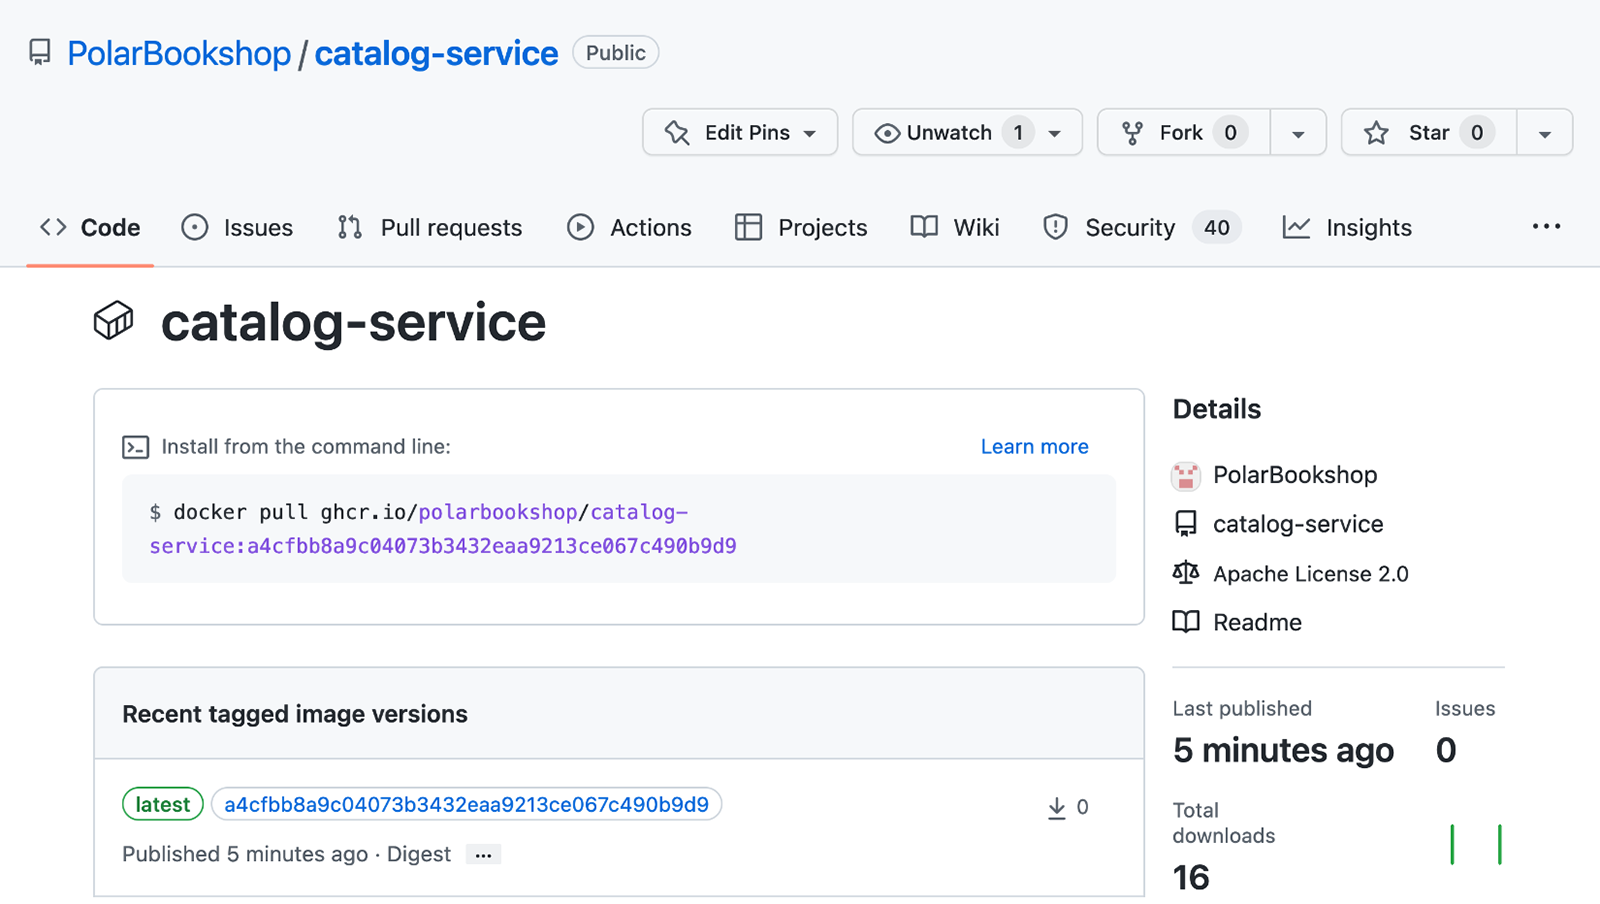Click the Unwatch count badge showing 1
Screen dimensions: 1600x904
(1018, 132)
